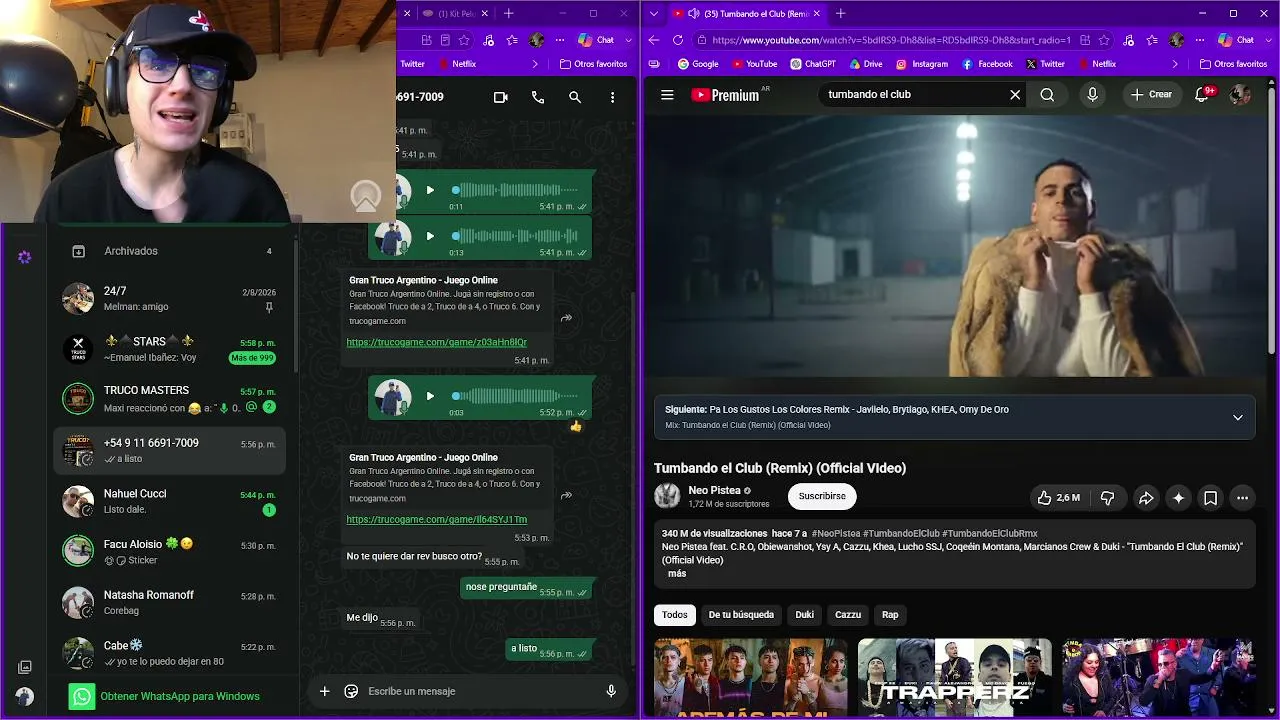Subscribe with the Suscribirse button
1280x720 pixels.
click(822, 496)
